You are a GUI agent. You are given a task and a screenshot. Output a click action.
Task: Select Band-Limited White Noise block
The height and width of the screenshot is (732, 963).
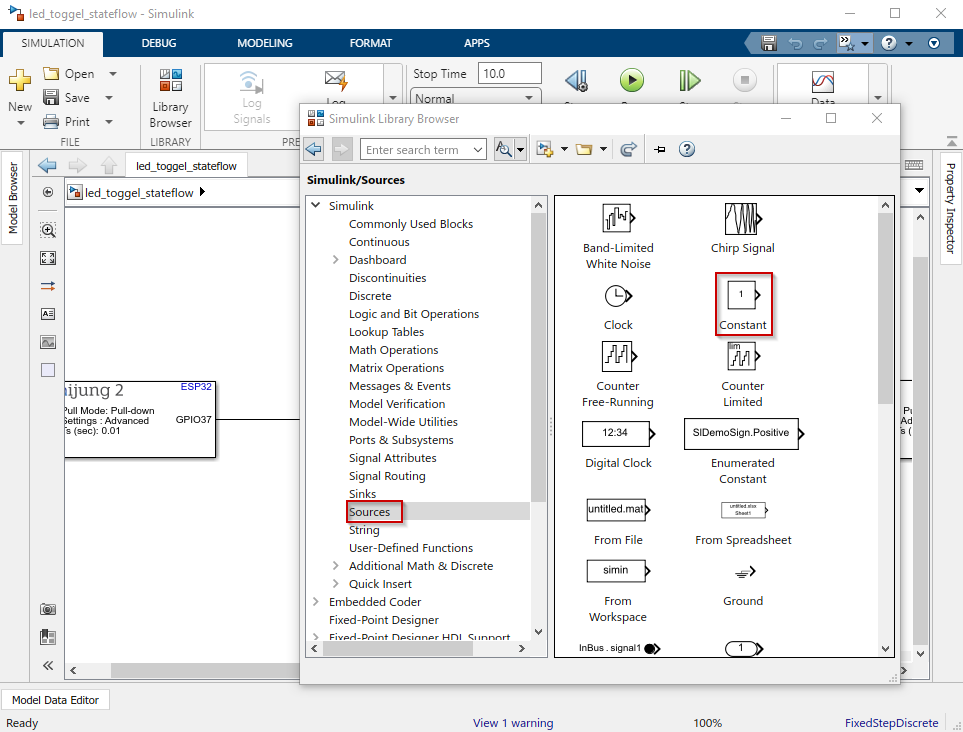coord(618,219)
